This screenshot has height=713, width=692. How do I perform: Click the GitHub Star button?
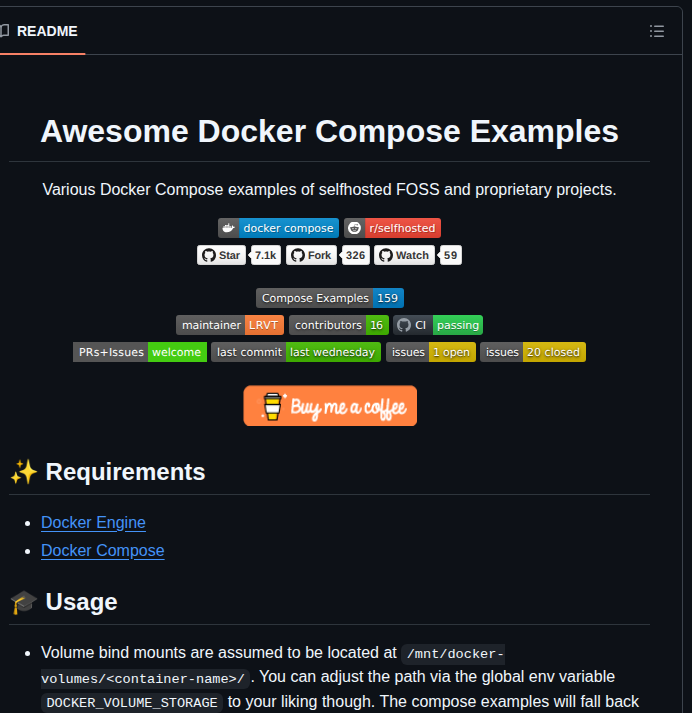tap(221, 255)
